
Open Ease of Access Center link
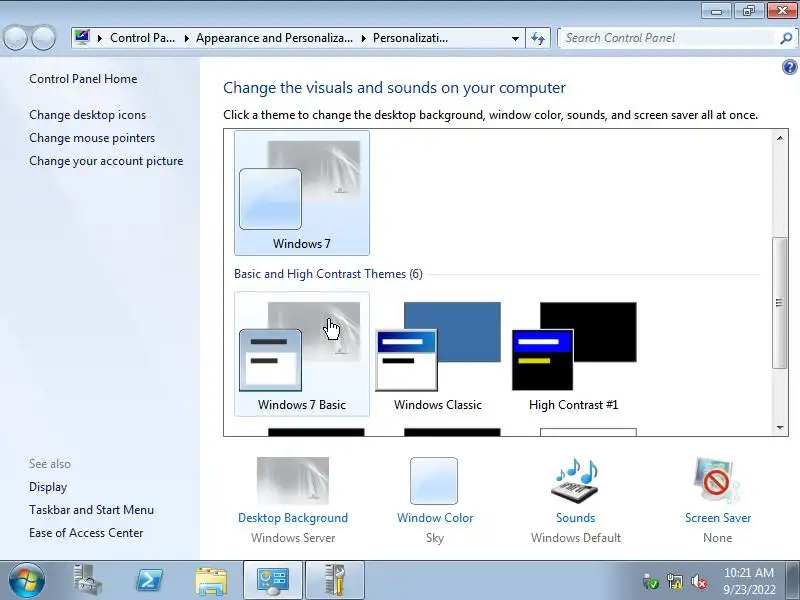[x=86, y=533]
